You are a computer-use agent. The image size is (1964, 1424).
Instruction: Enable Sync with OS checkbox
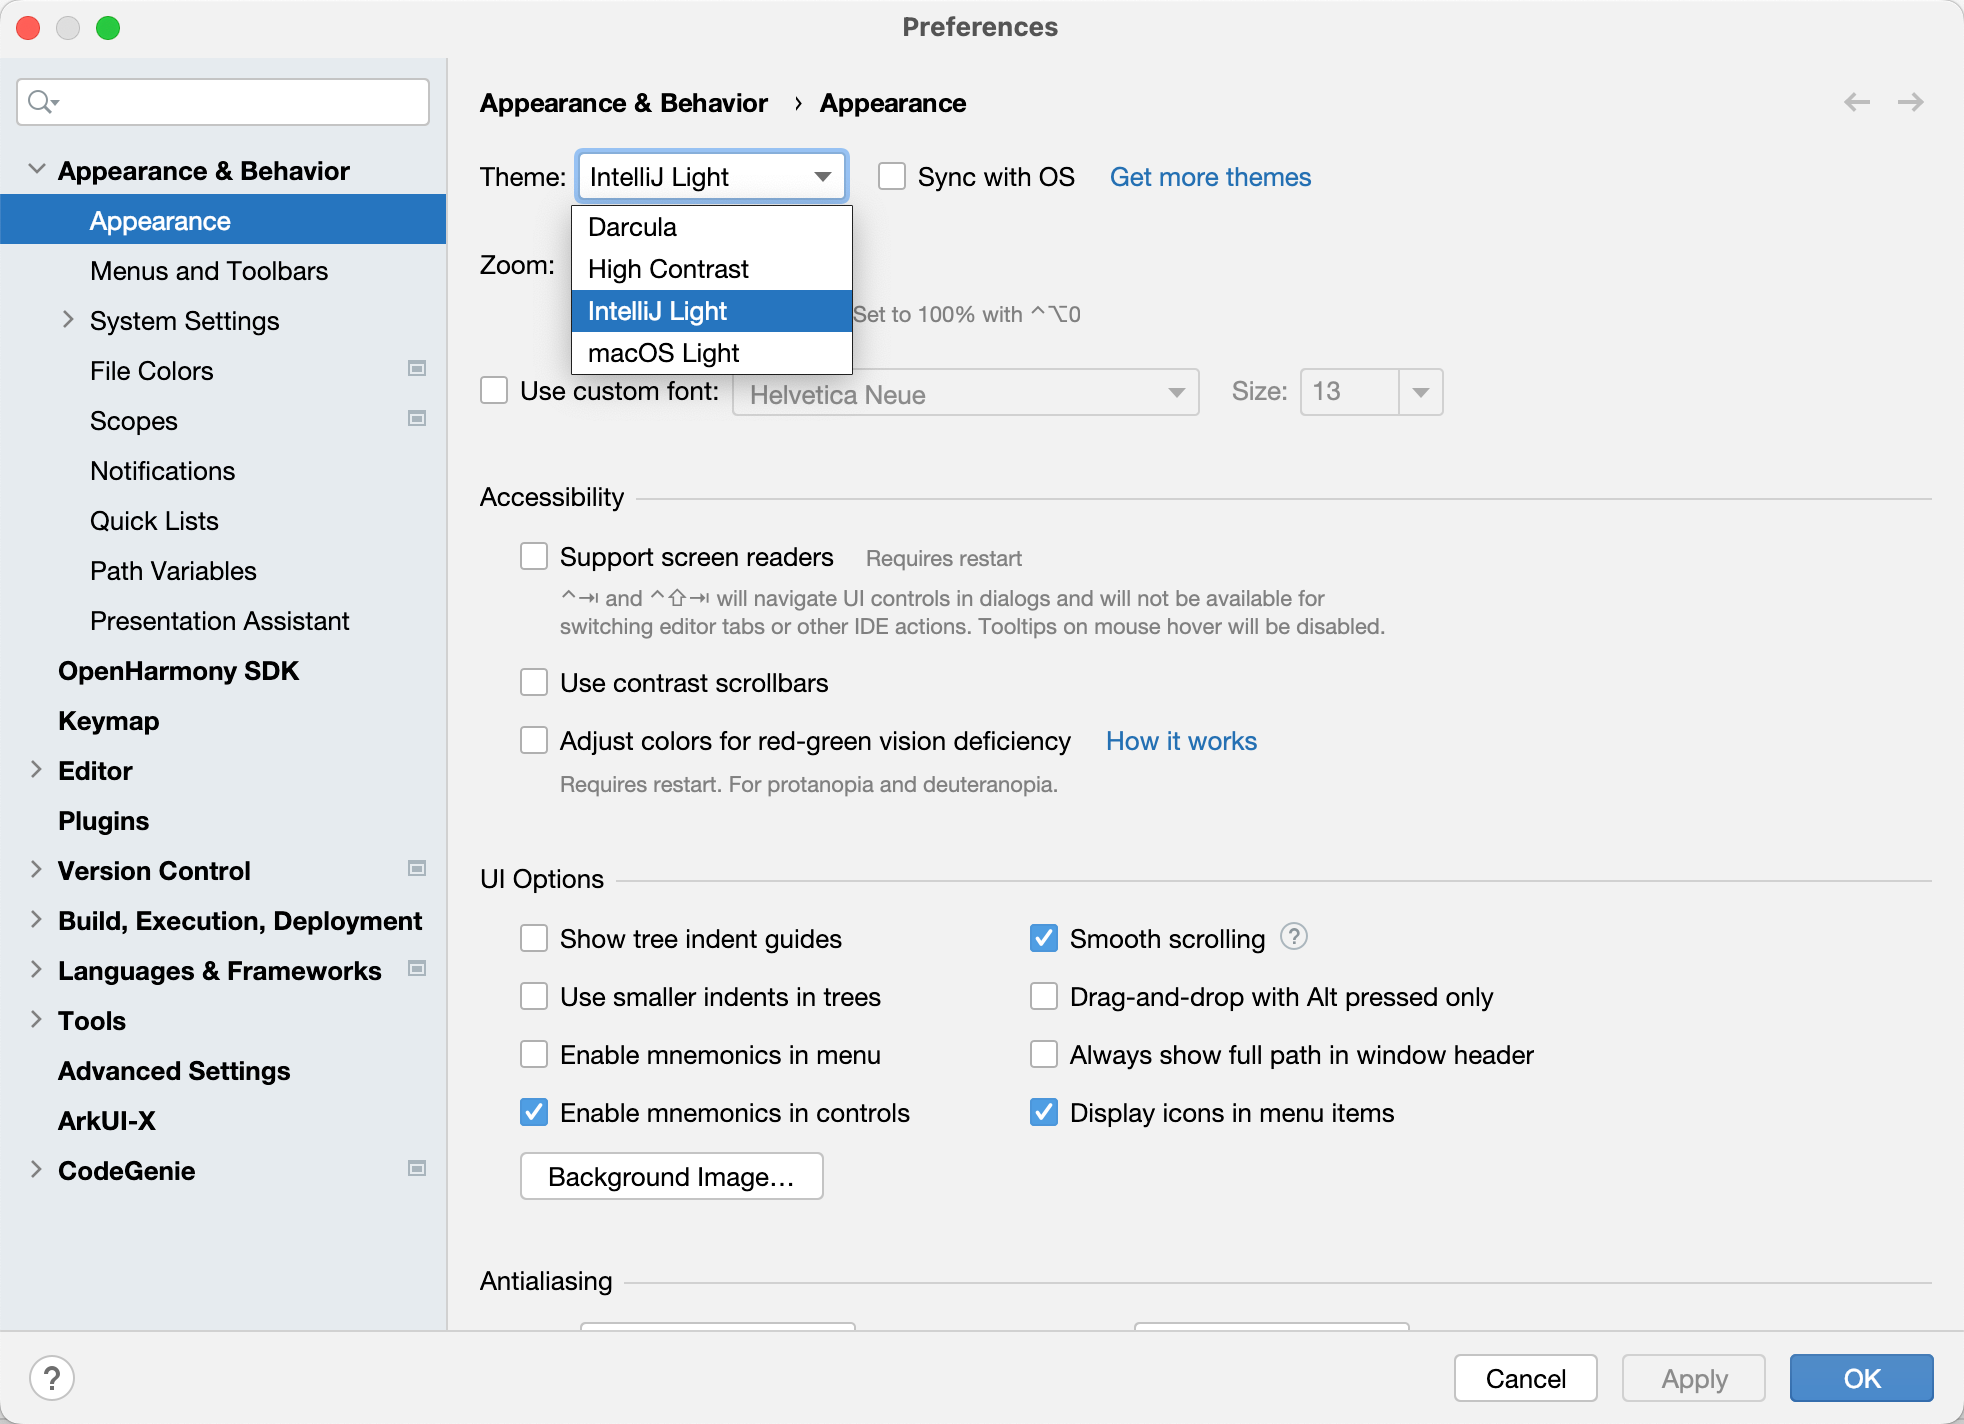point(892,177)
